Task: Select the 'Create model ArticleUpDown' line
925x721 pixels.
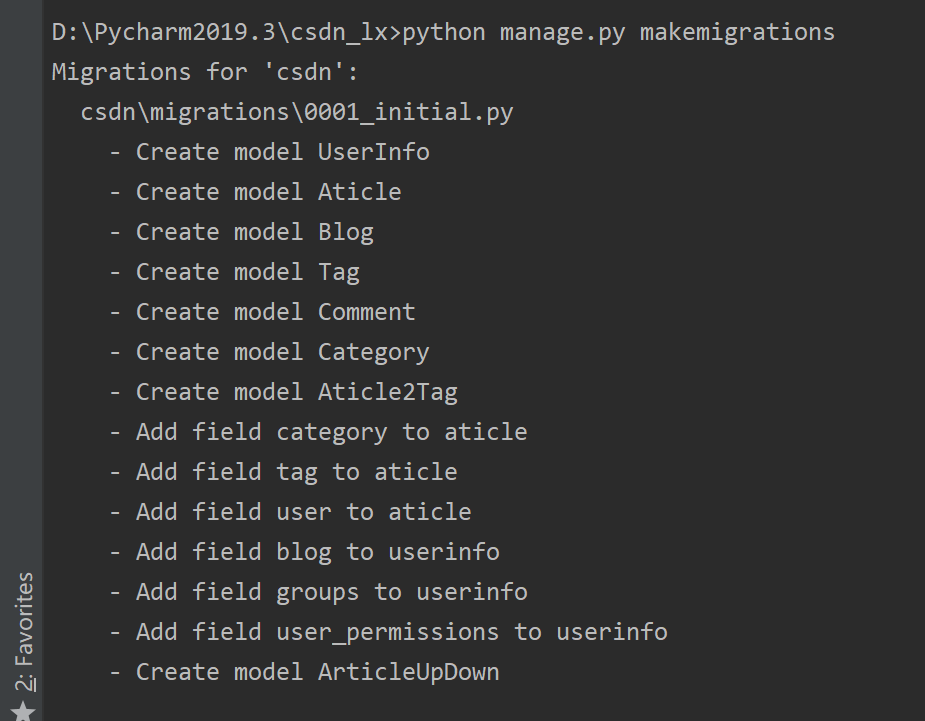Action: [304, 673]
